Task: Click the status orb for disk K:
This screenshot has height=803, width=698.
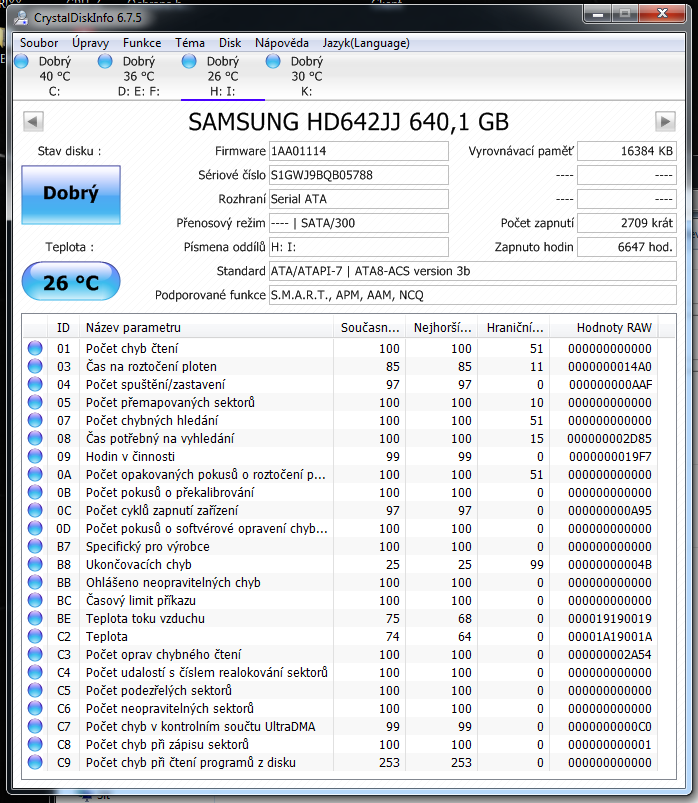Action: coord(274,62)
